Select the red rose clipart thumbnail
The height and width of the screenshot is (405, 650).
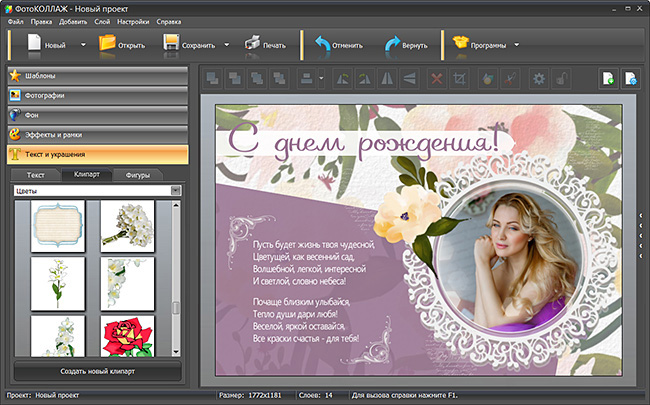127,336
